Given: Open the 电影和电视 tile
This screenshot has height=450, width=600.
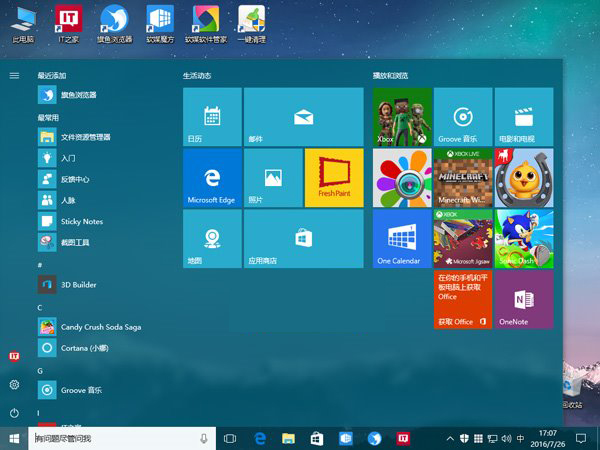Looking at the screenshot, I should (x=523, y=117).
